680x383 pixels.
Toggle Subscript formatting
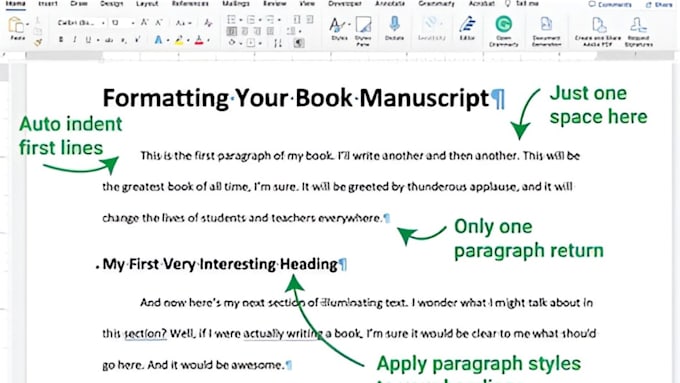tap(124, 40)
